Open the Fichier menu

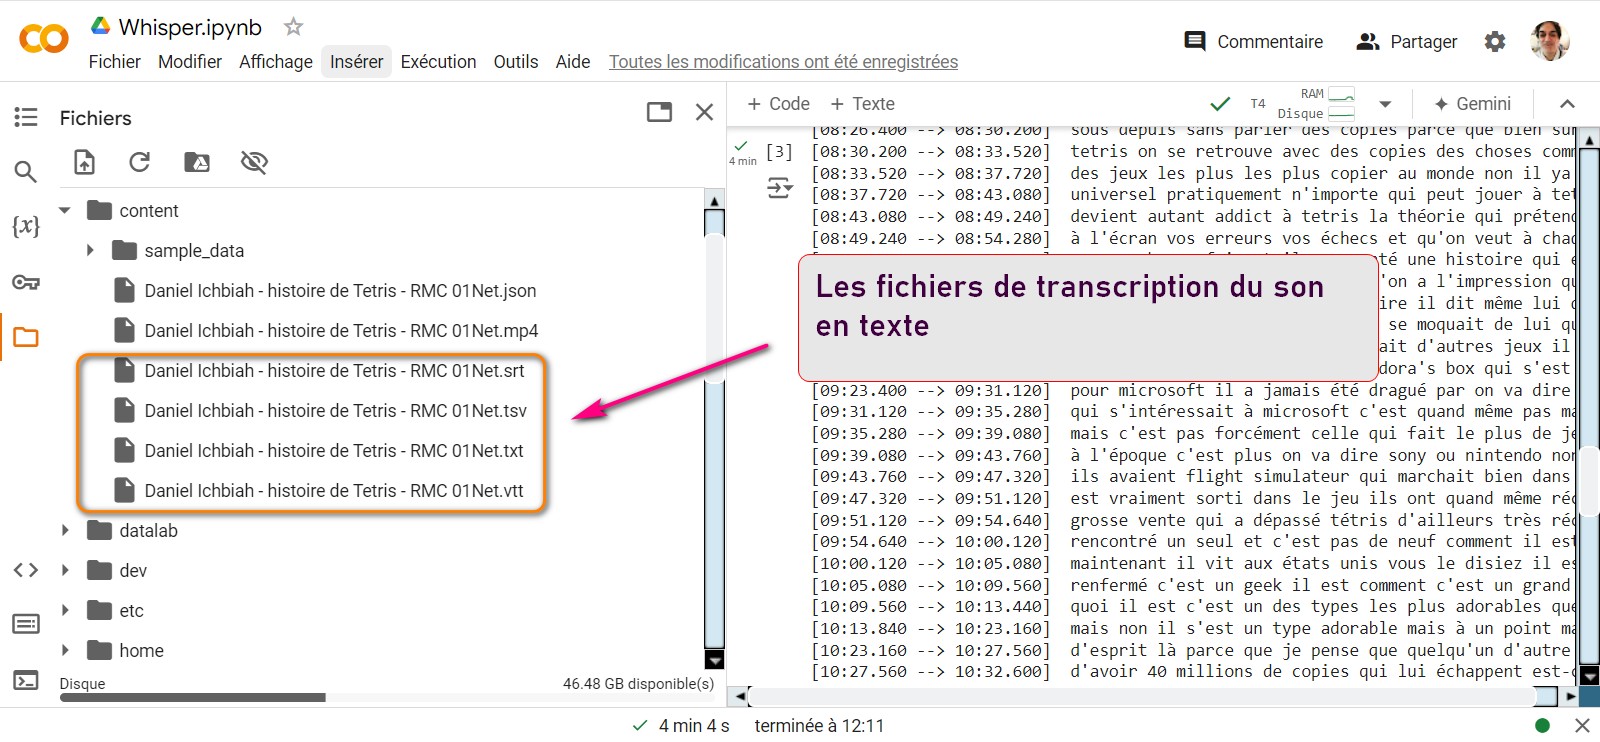click(114, 62)
